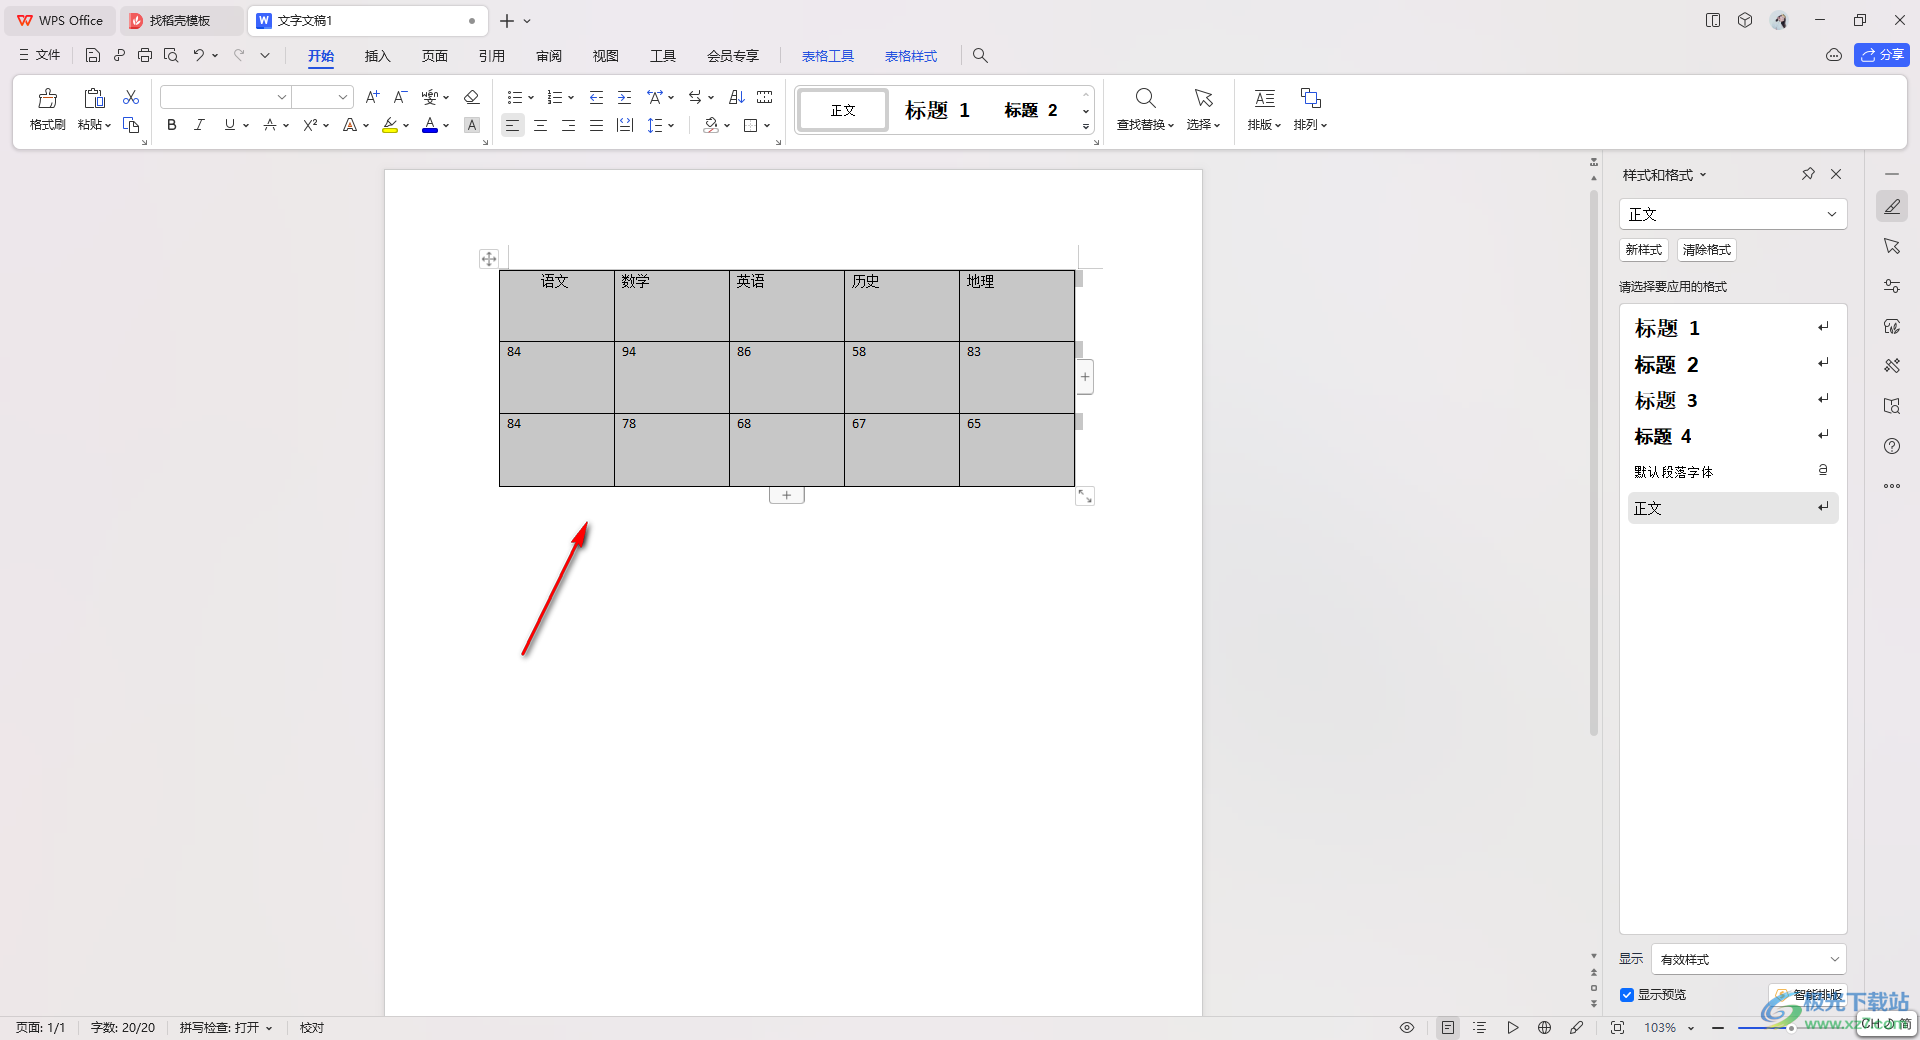Click the 分享 share button

pos(1882,55)
